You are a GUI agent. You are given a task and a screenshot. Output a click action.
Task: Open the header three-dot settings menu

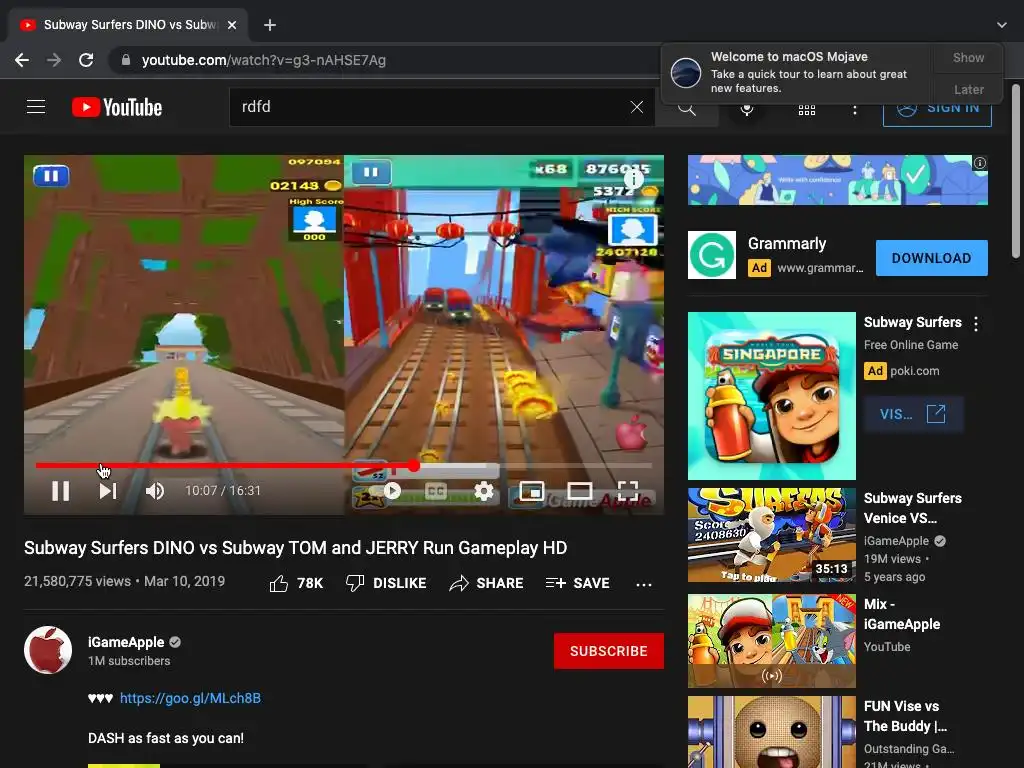(x=855, y=110)
